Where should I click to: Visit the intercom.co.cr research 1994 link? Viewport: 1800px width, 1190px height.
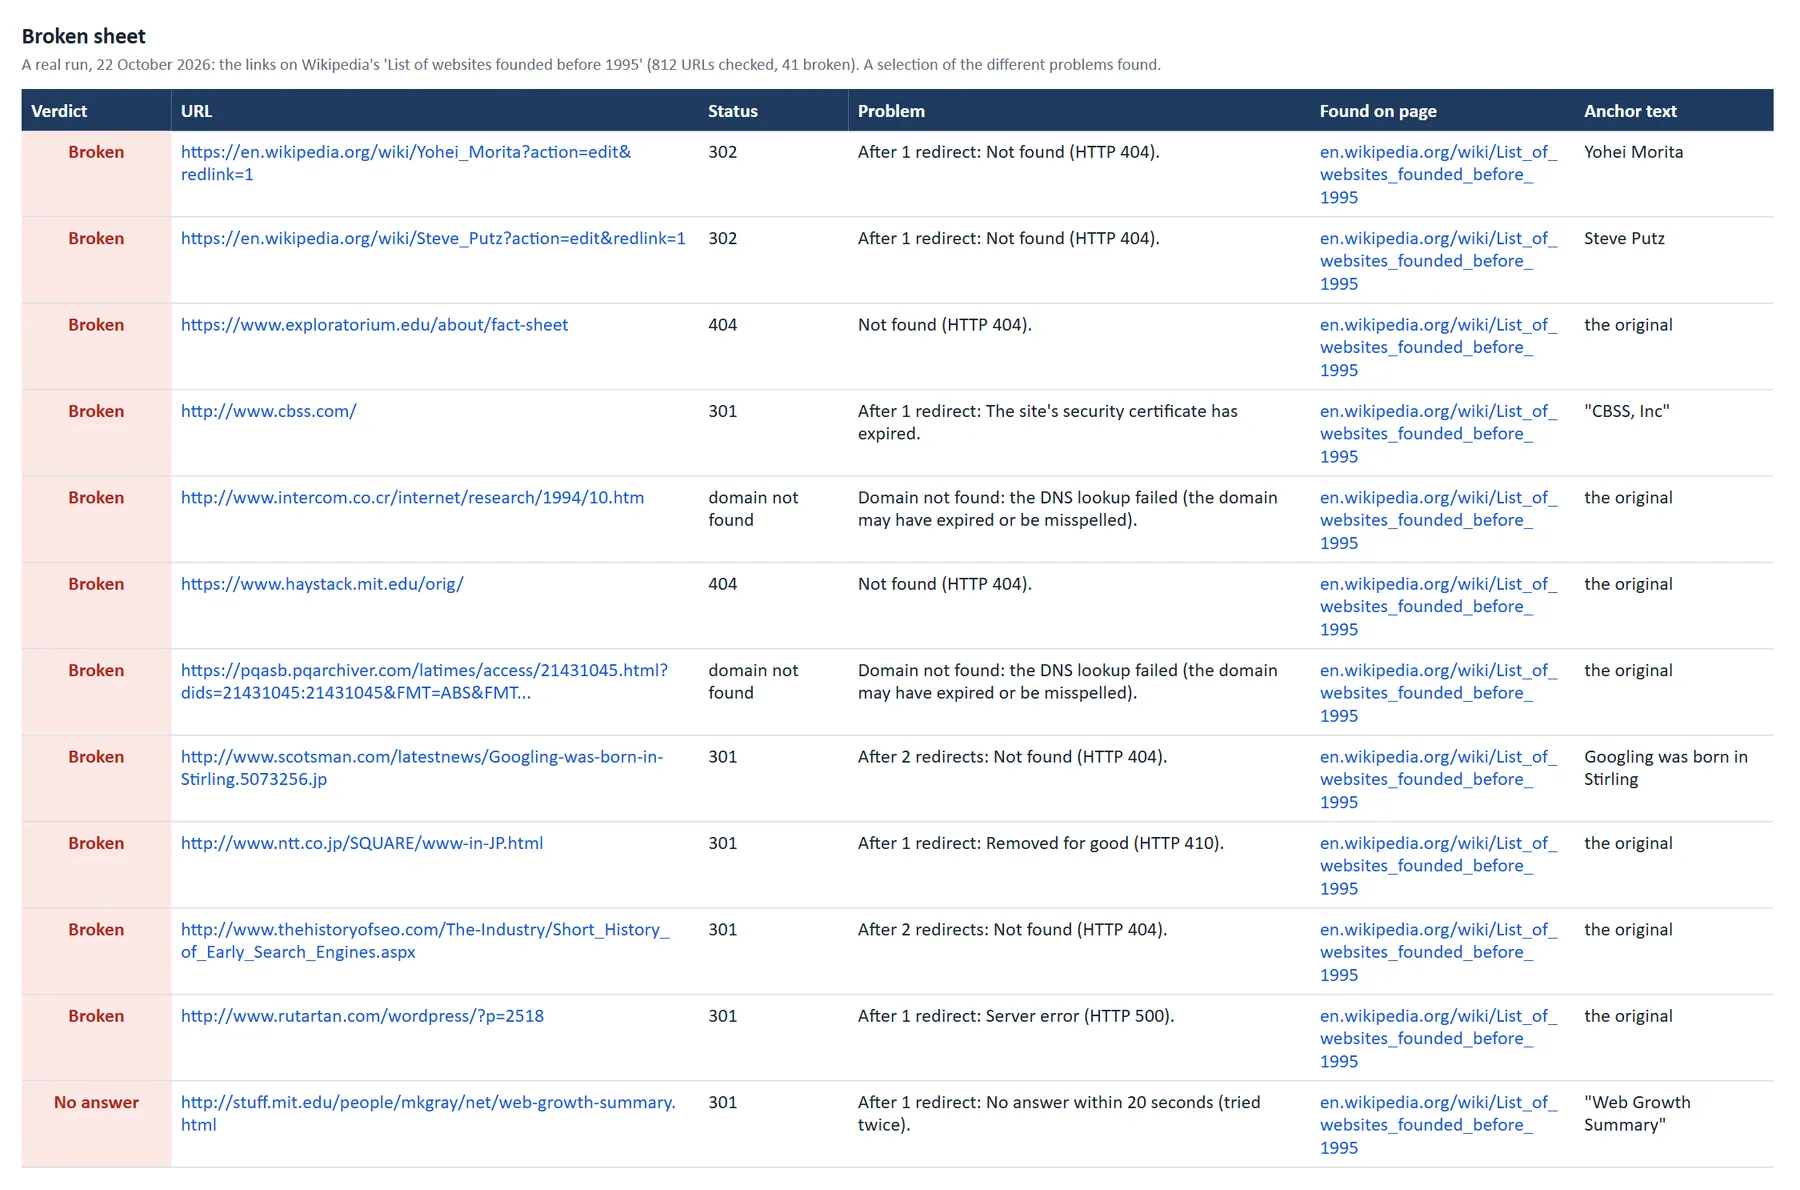(412, 498)
